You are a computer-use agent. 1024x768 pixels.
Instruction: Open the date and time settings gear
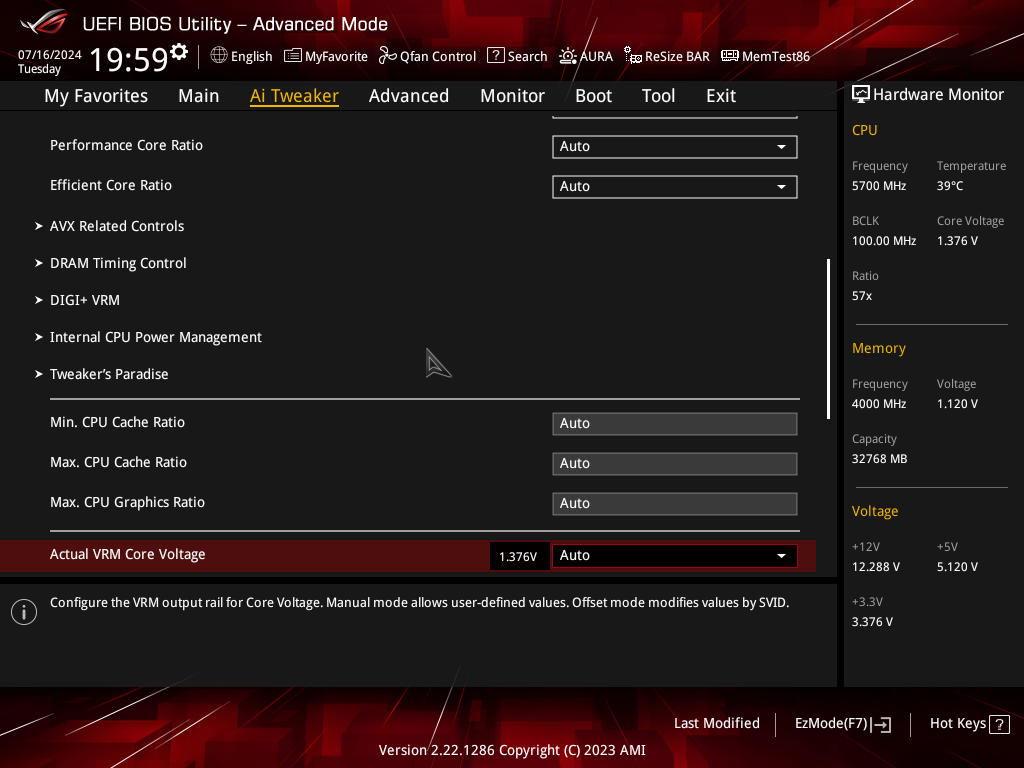click(179, 52)
